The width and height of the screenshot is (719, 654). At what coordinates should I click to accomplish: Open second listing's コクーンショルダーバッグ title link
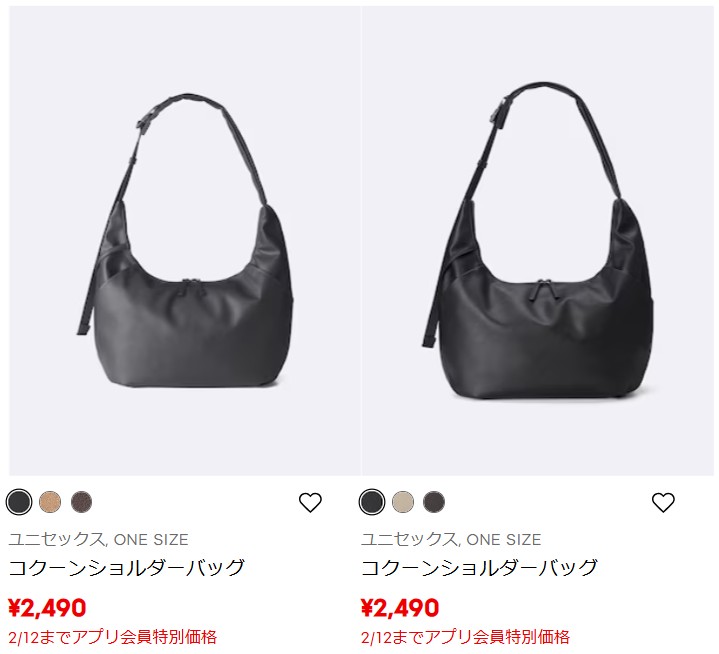[479, 568]
